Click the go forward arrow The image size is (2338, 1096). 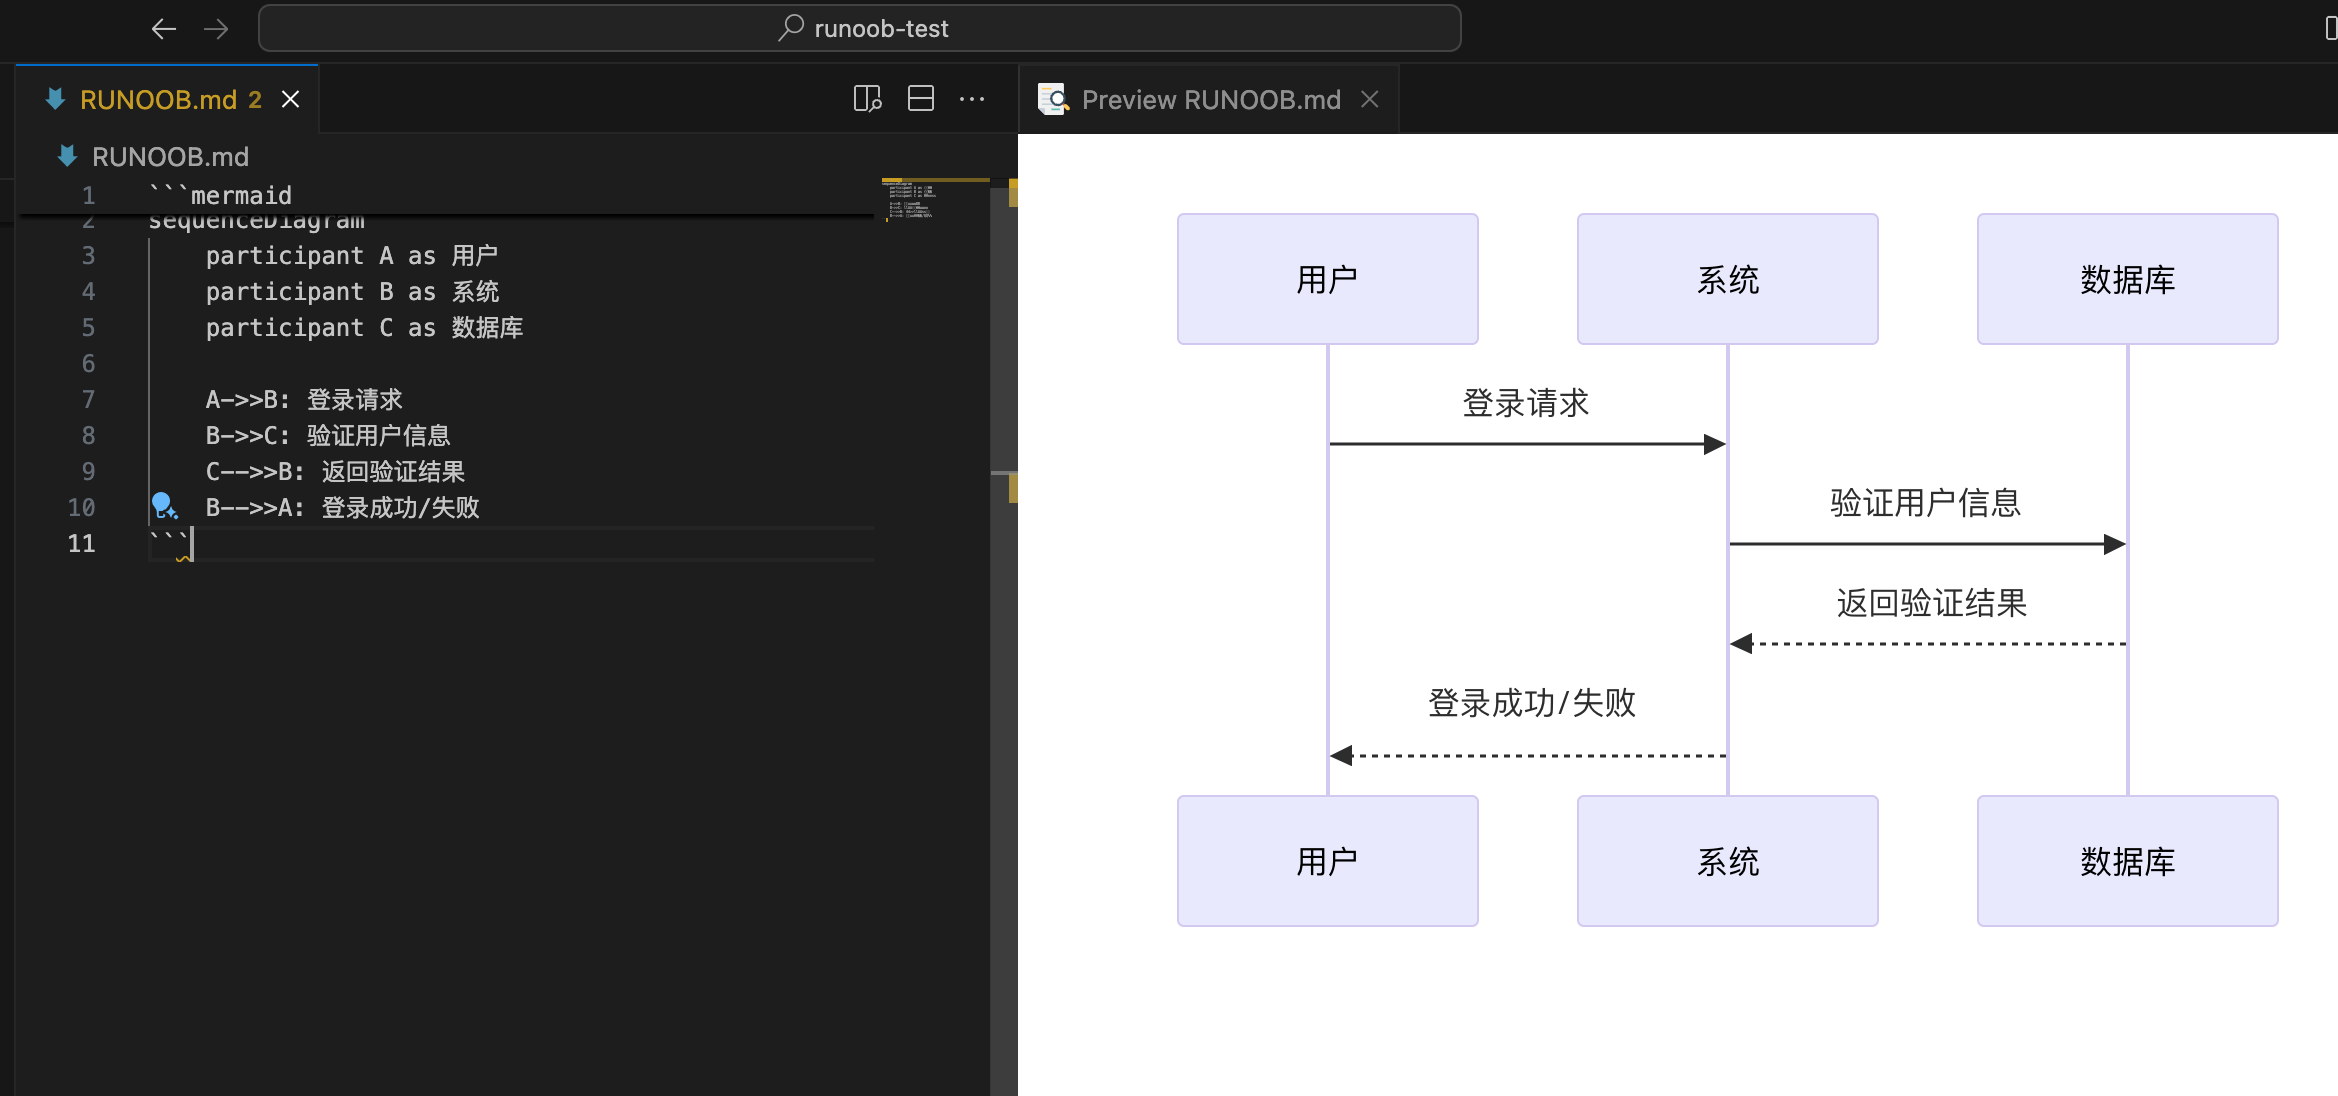click(216, 29)
